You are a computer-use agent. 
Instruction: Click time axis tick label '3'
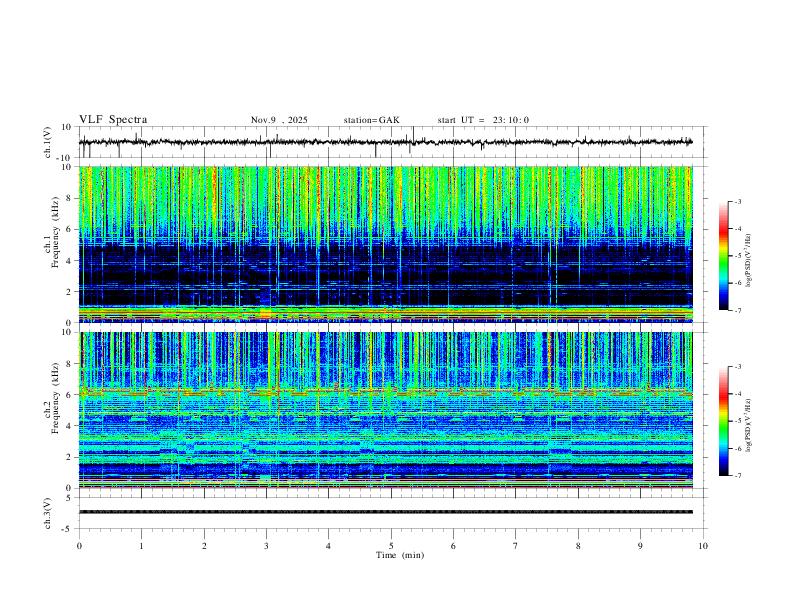point(266,546)
